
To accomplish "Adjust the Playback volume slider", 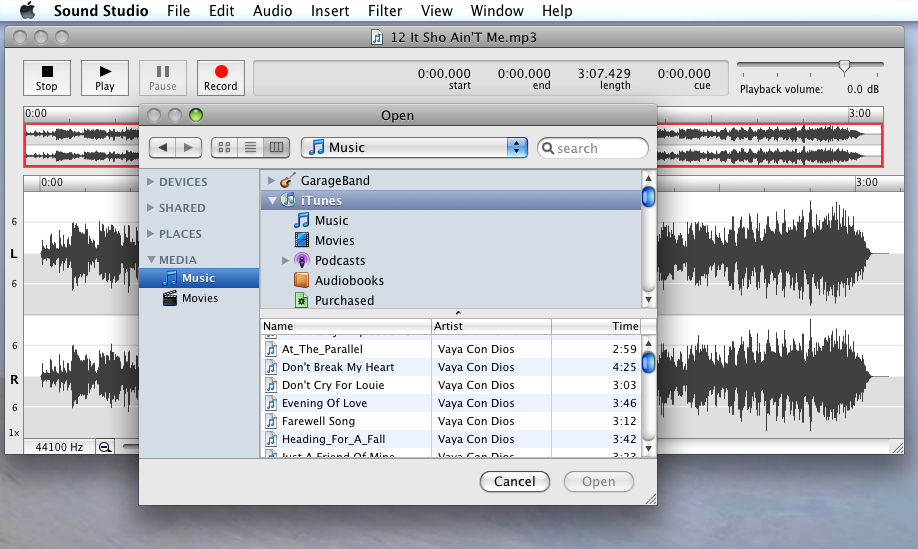I will 844,67.
